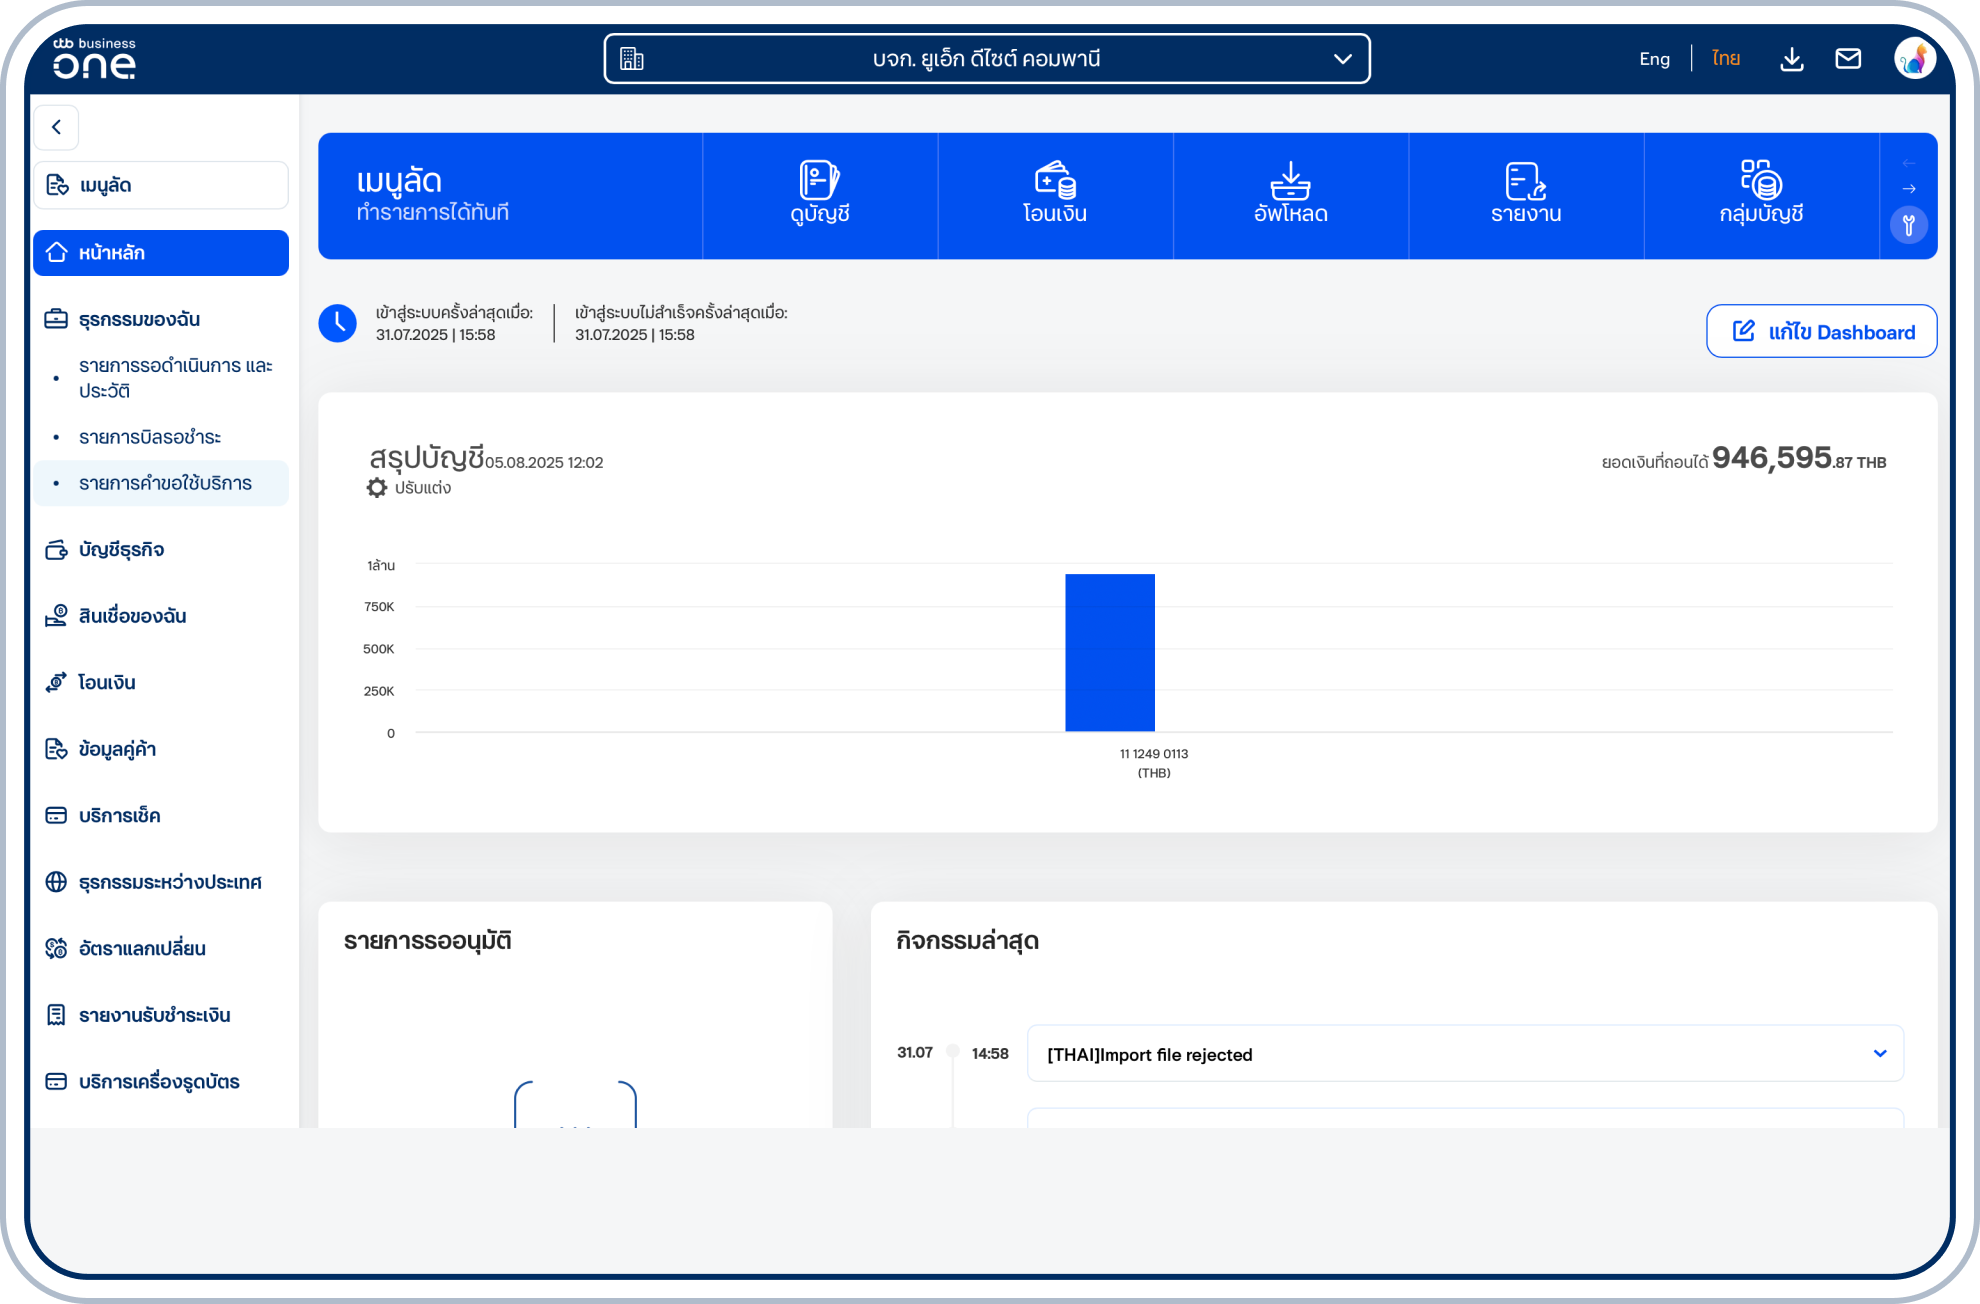Switch language to Eng
The height and width of the screenshot is (1304, 1980).
(1654, 59)
